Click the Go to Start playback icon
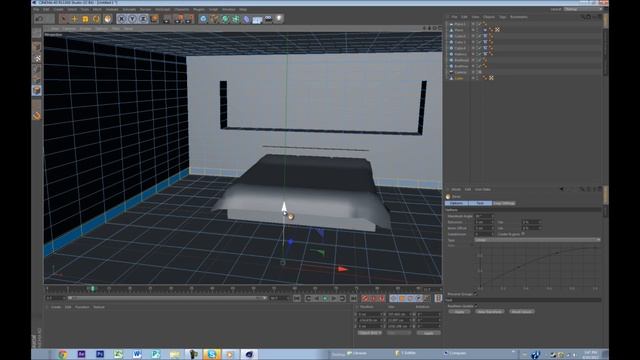 (x=297, y=298)
